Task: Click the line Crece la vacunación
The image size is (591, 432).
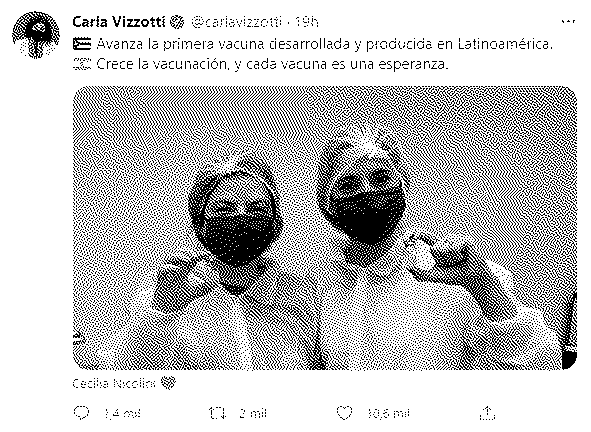Action: [273, 64]
